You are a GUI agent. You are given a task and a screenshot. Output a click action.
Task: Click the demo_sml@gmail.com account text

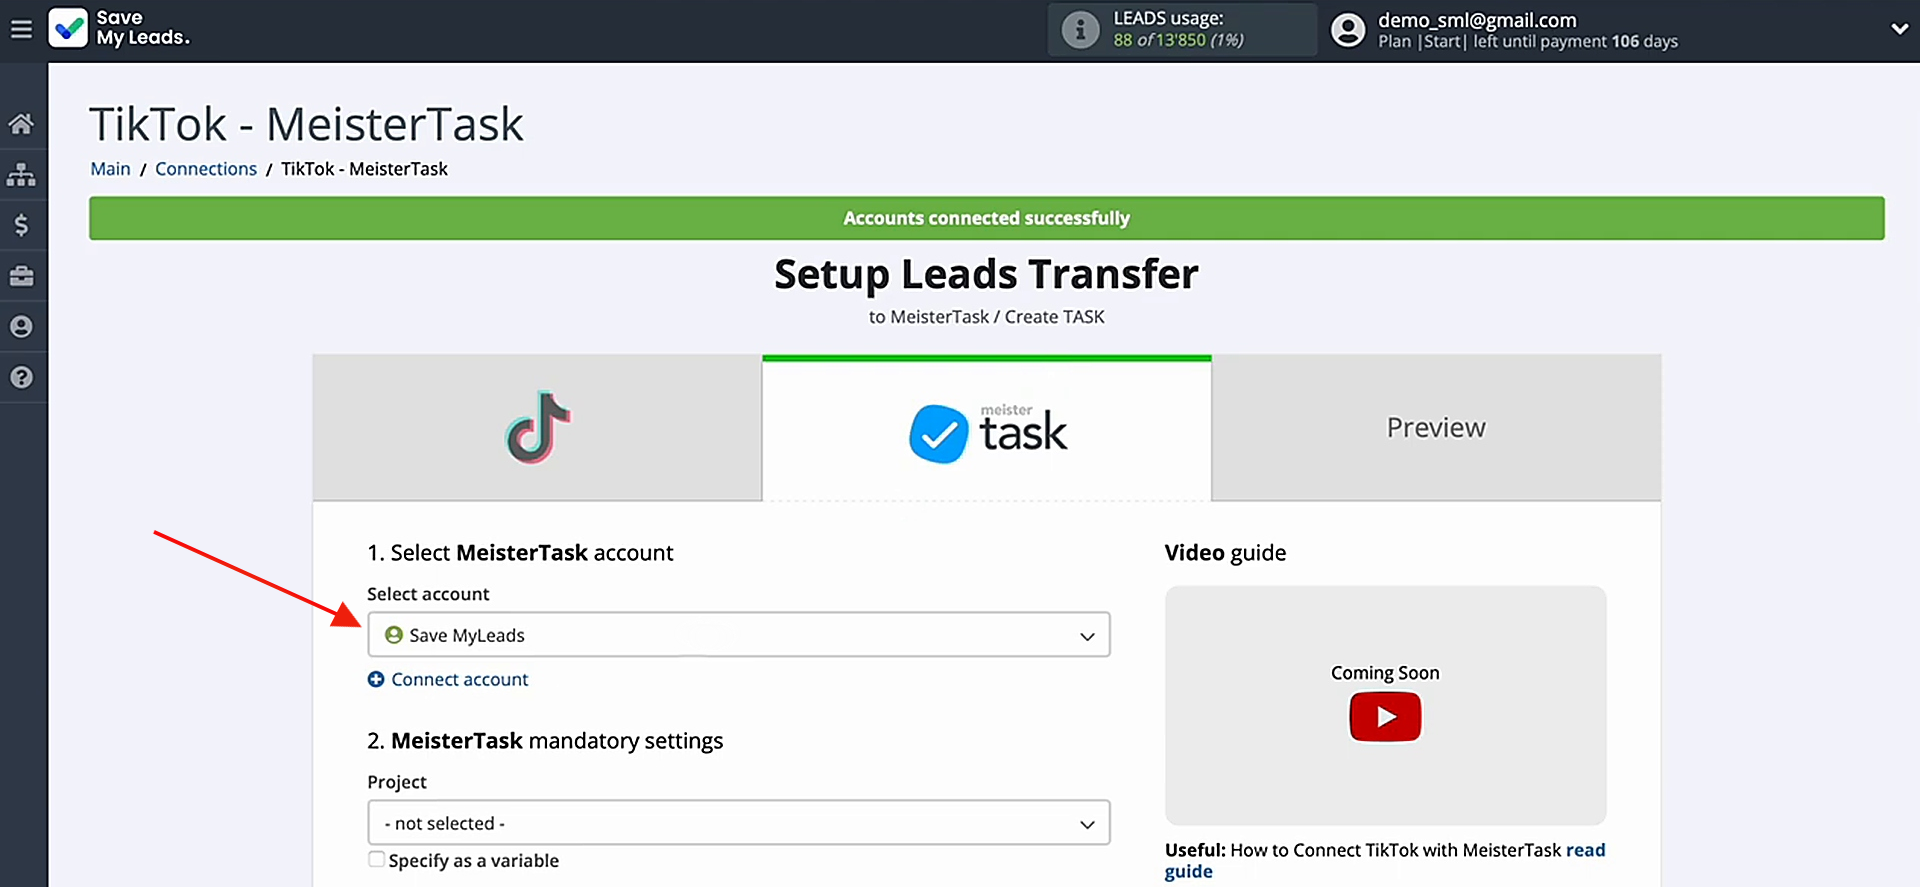click(1477, 20)
